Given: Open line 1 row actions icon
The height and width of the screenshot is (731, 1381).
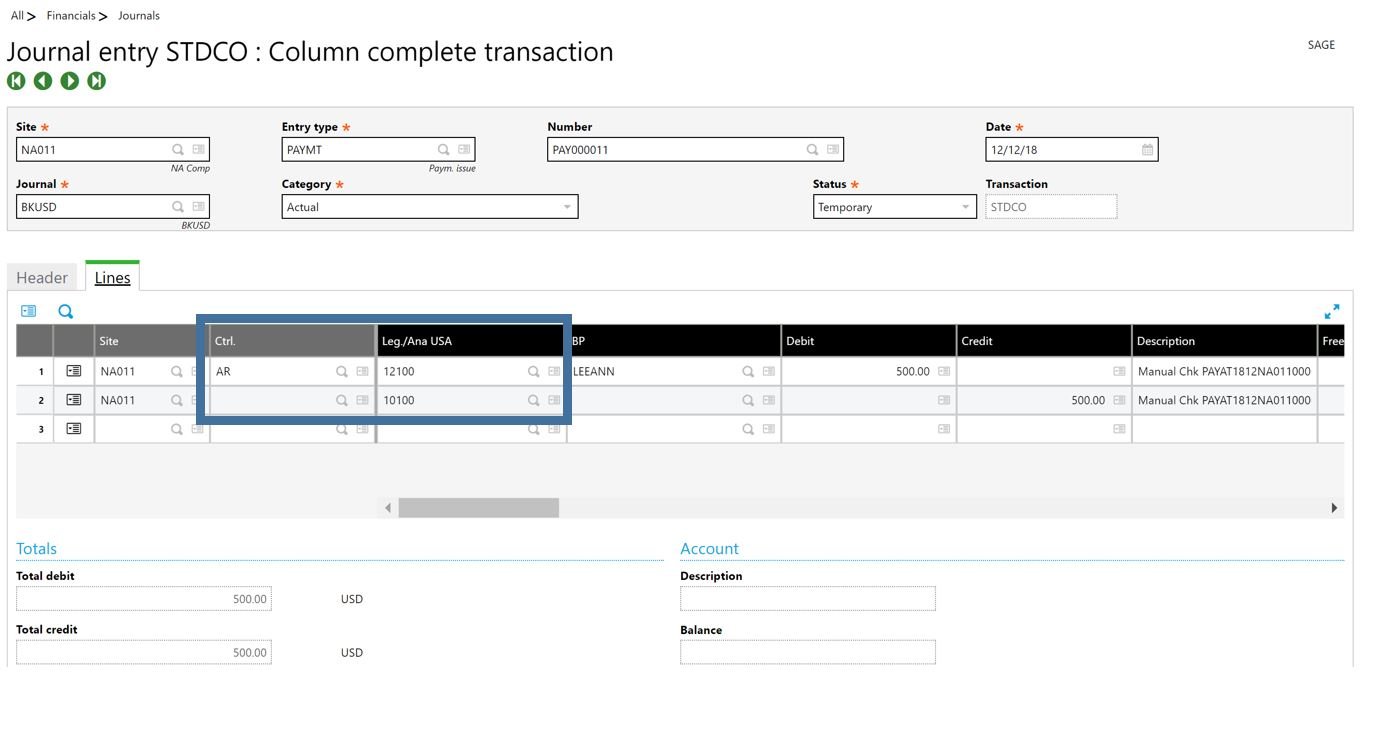Looking at the screenshot, I should [x=74, y=371].
